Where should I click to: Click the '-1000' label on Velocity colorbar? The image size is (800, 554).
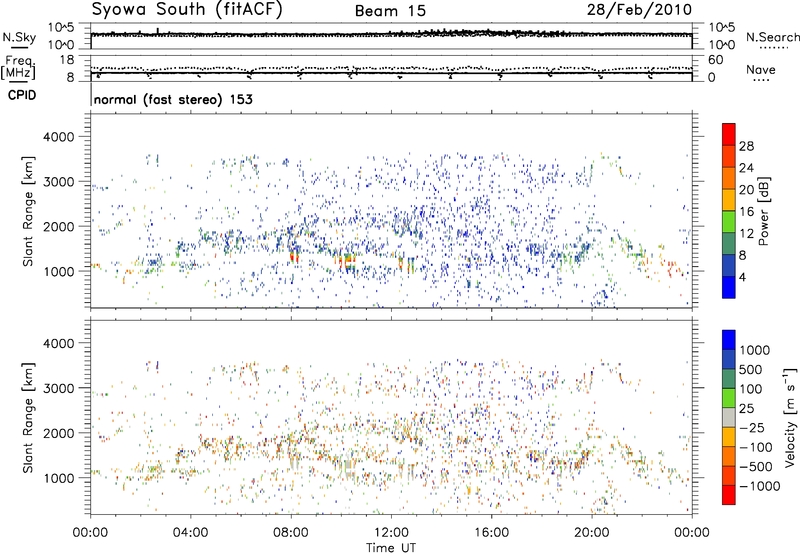click(759, 486)
